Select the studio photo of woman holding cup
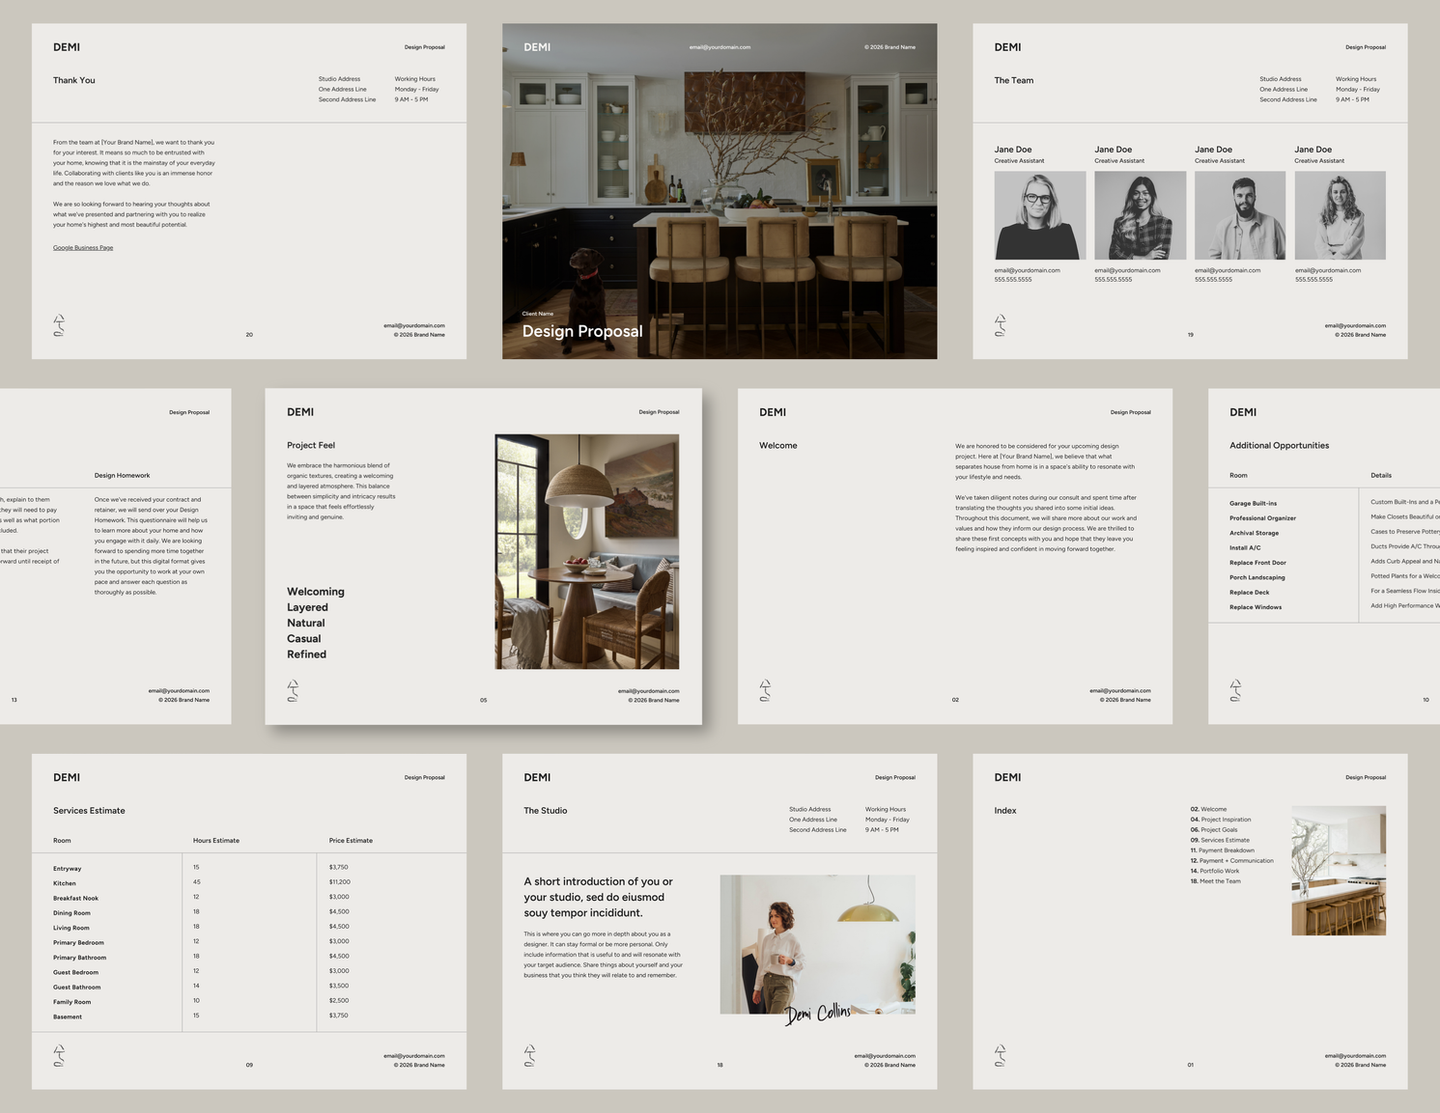 [817, 944]
